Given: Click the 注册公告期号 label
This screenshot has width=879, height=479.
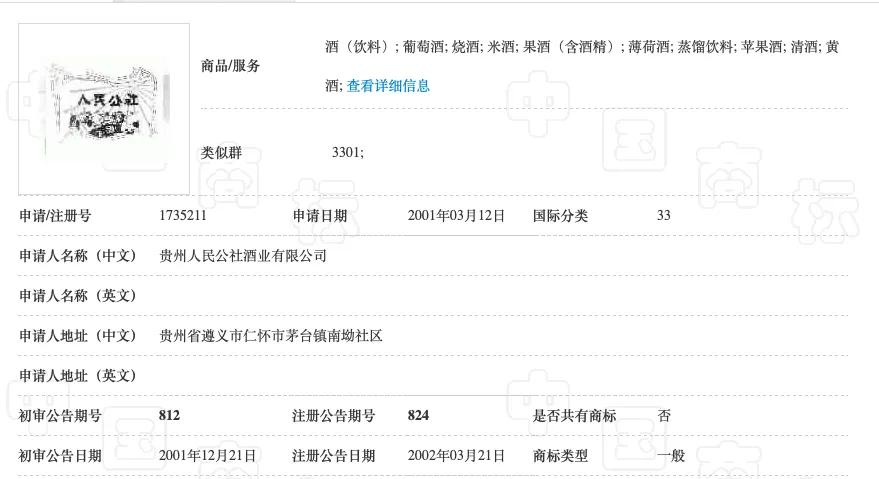Looking at the screenshot, I should pos(334,416).
